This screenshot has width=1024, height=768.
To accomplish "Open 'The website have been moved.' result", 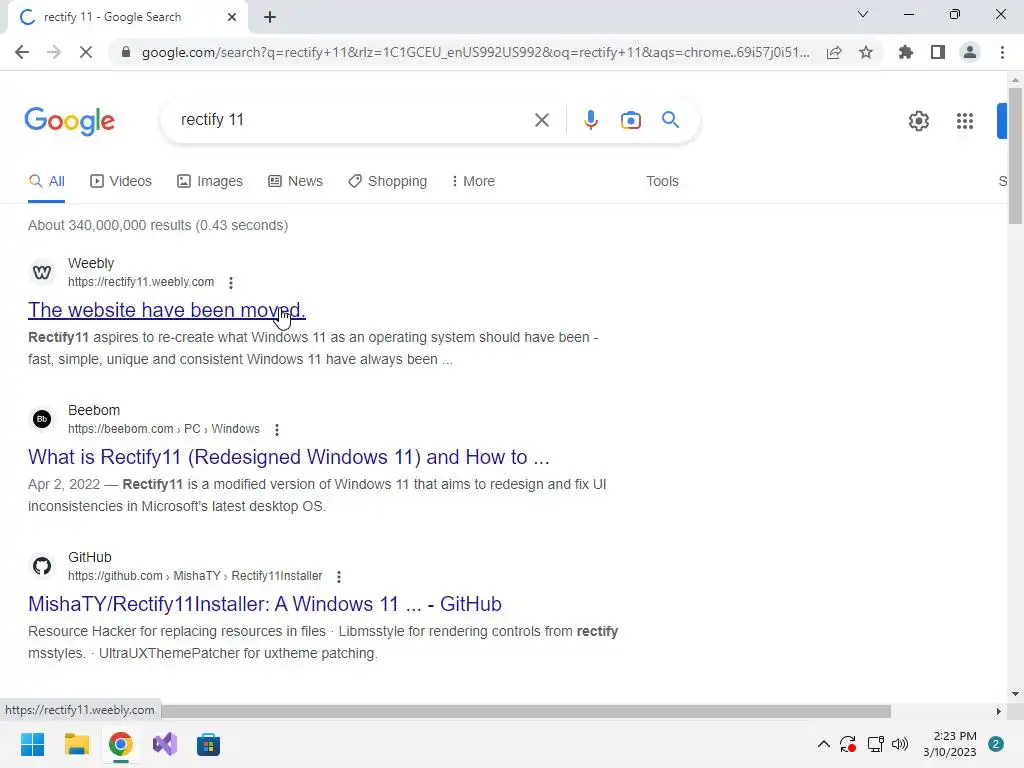I will [167, 310].
